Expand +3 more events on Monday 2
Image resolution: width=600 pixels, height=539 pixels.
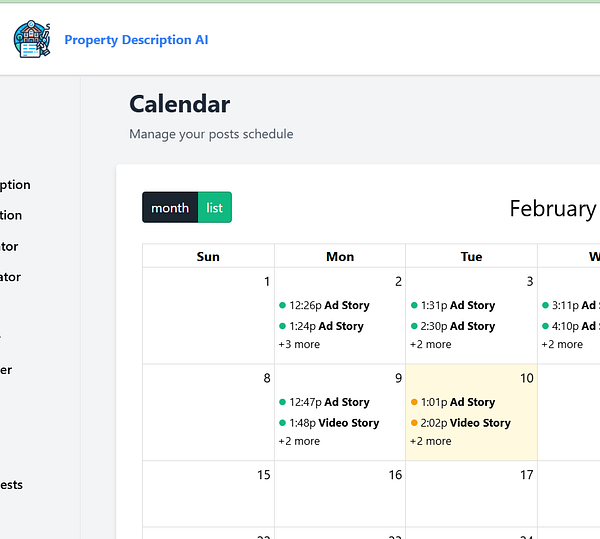[299, 344]
